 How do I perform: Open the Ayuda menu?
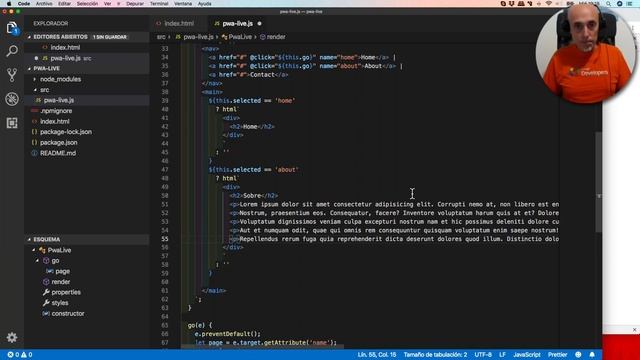coord(204,4)
